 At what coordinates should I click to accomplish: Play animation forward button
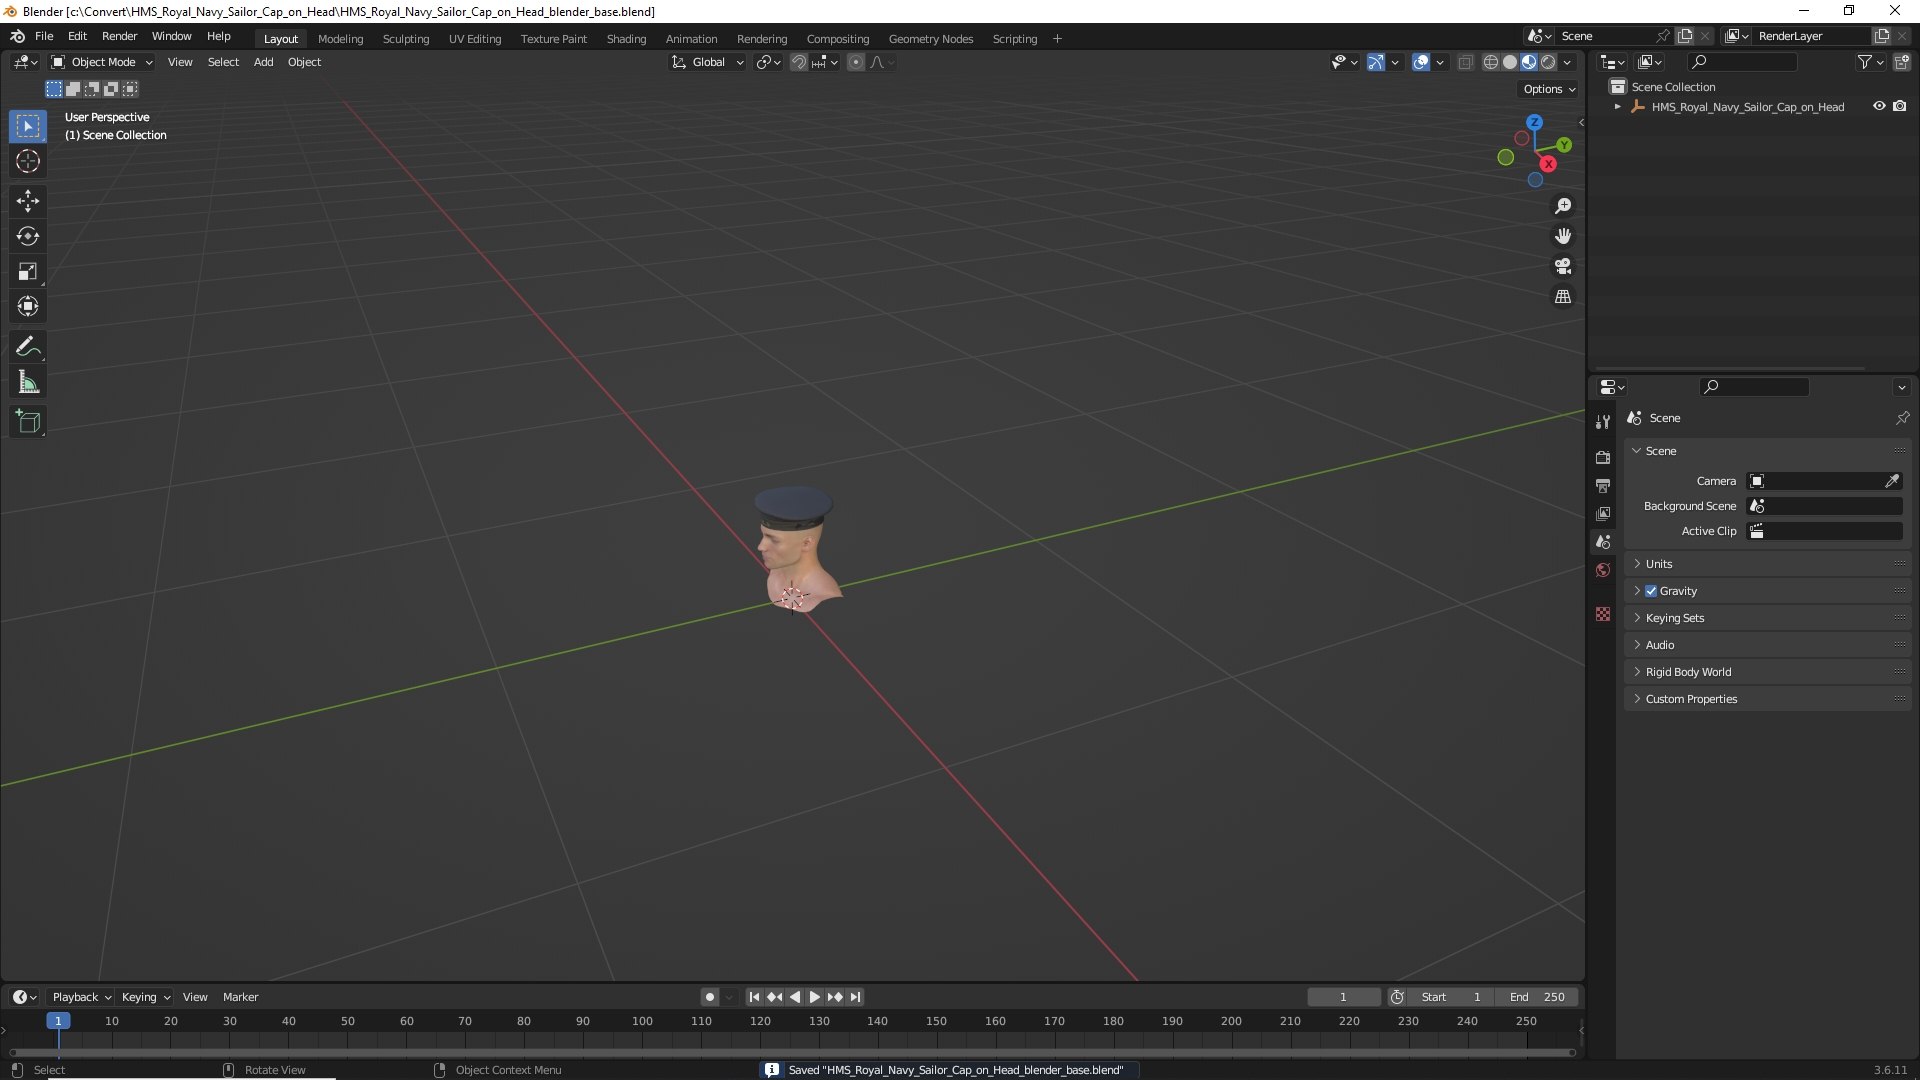[814, 997]
